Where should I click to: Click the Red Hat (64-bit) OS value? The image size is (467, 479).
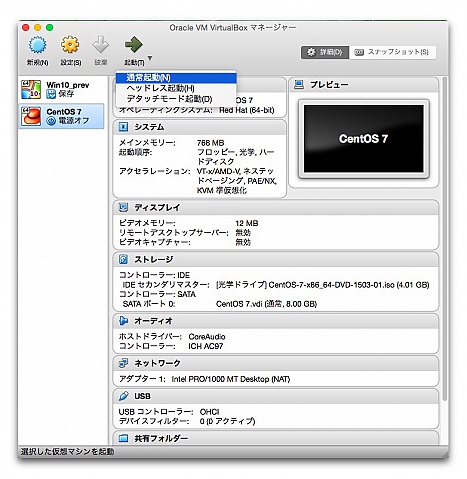[x=247, y=110]
